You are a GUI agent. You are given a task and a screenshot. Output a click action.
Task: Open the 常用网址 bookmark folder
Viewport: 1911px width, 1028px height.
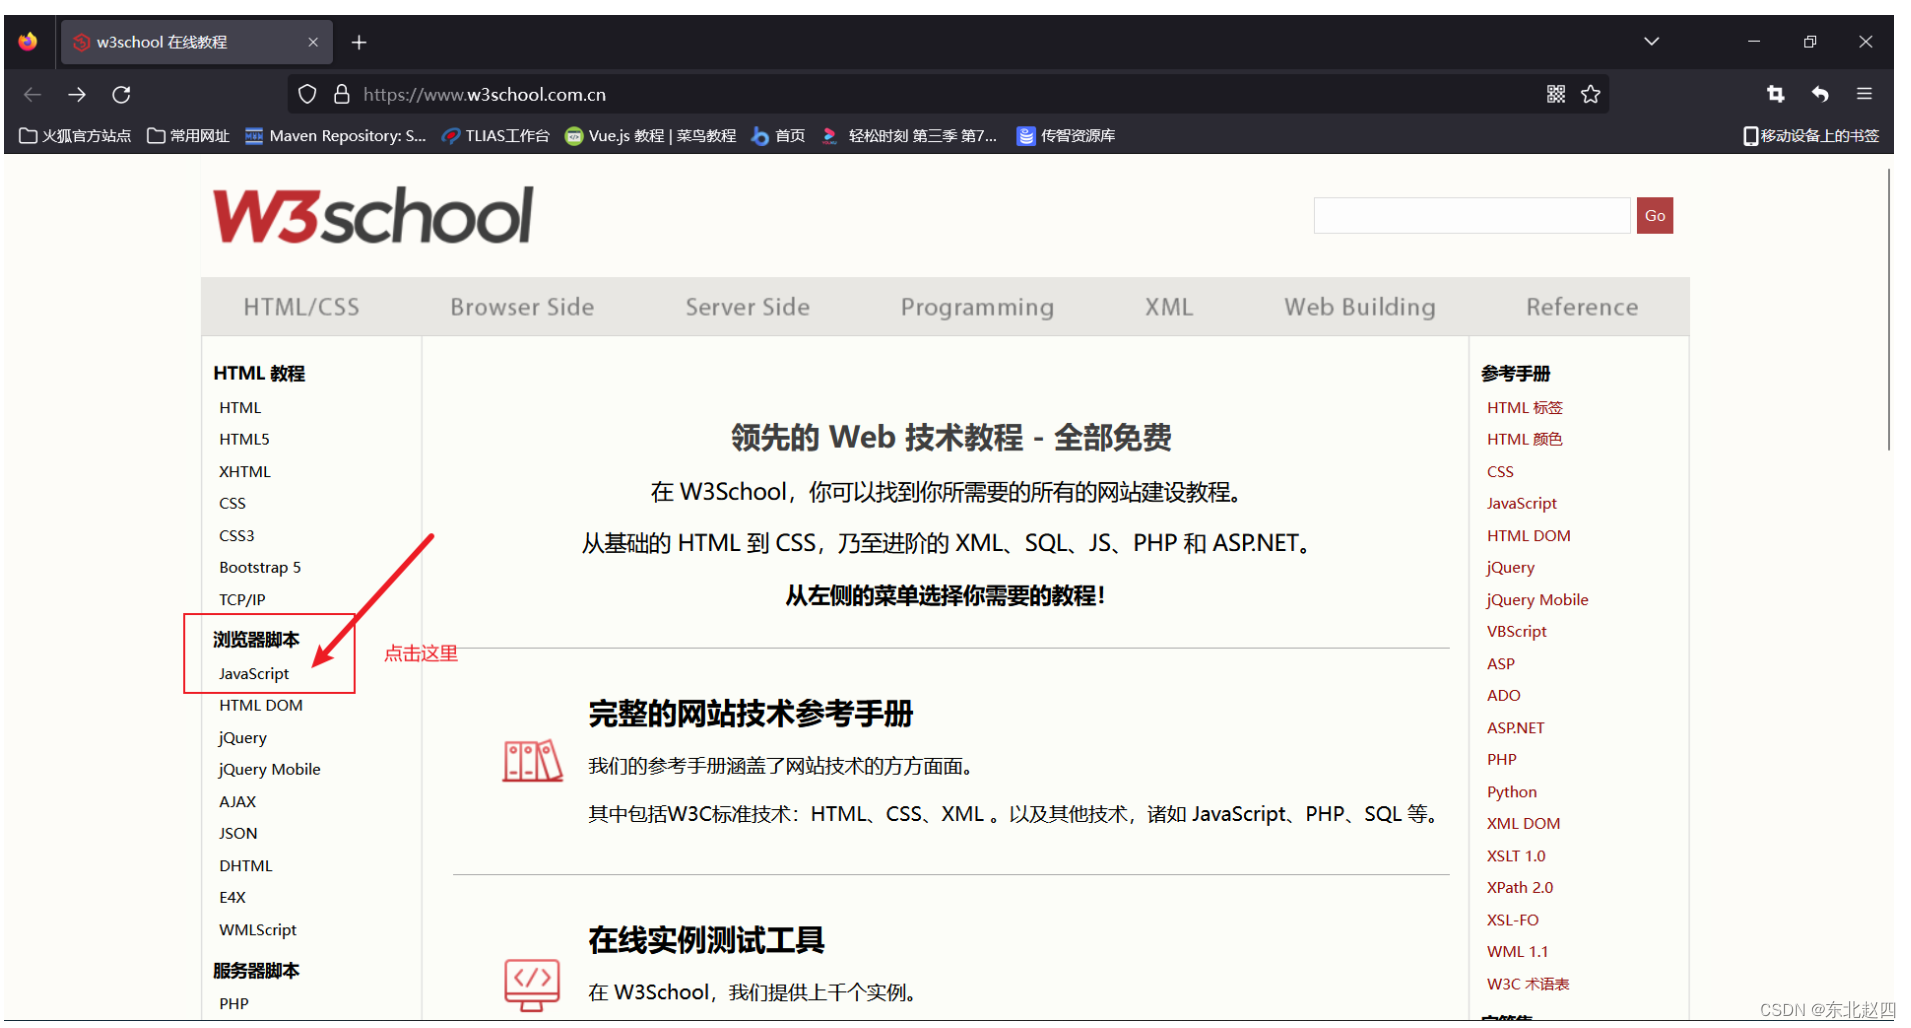(188, 136)
